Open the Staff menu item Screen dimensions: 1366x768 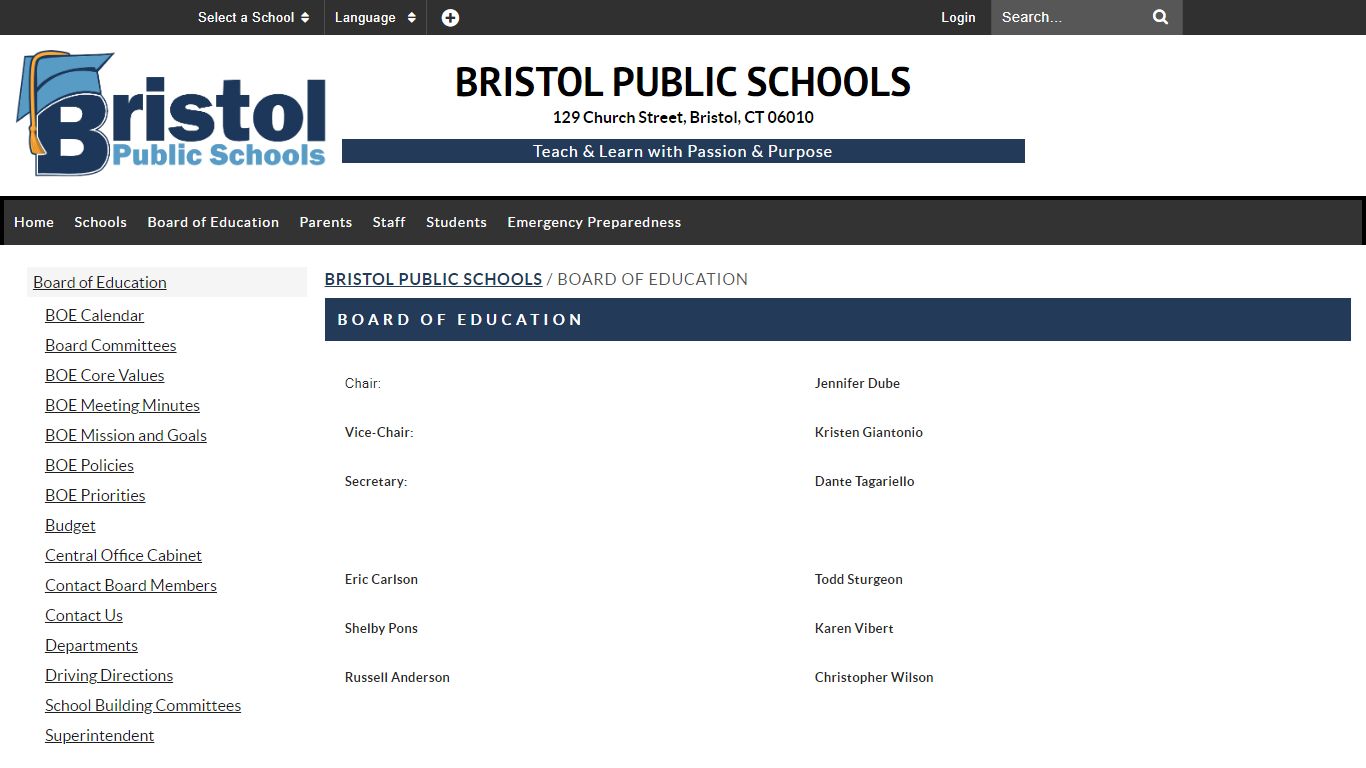(x=389, y=222)
